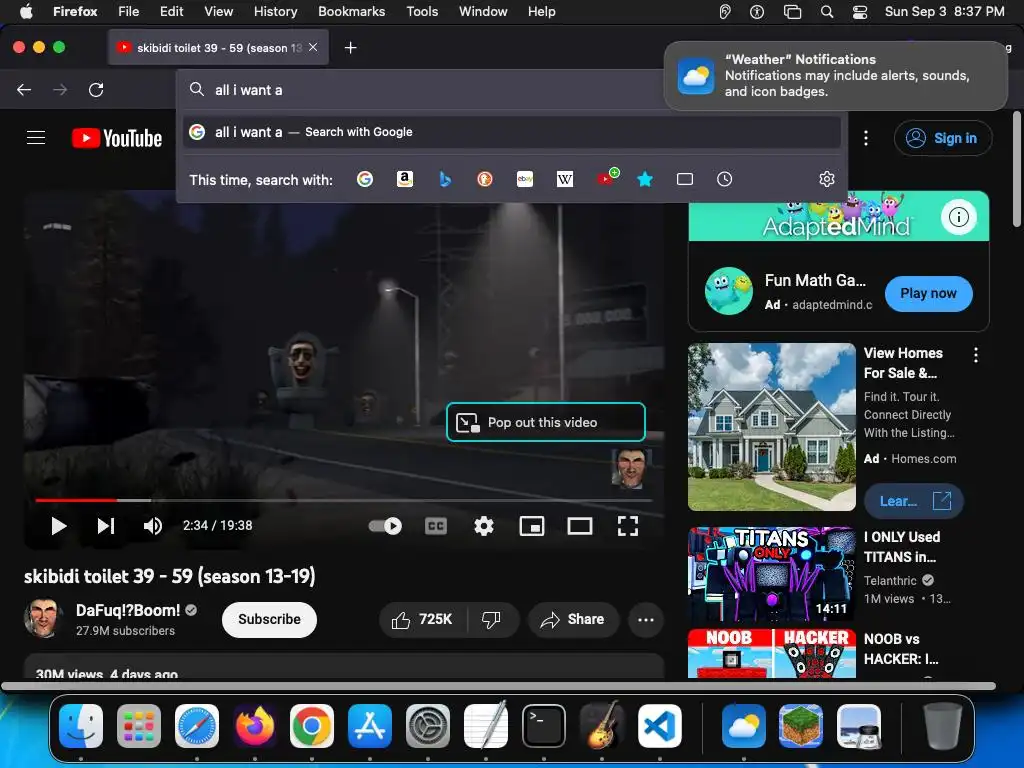1024x768 pixels.
Task: Click Play now on AdaptedMind ad
Action: [x=928, y=293]
